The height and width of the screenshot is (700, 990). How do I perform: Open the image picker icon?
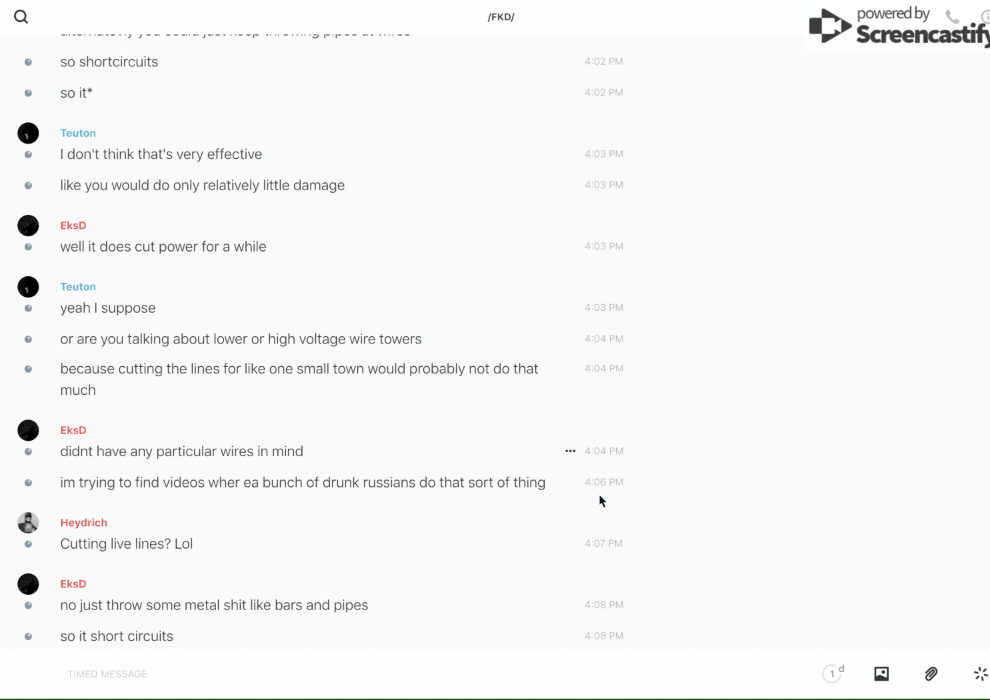click(881, 674)
